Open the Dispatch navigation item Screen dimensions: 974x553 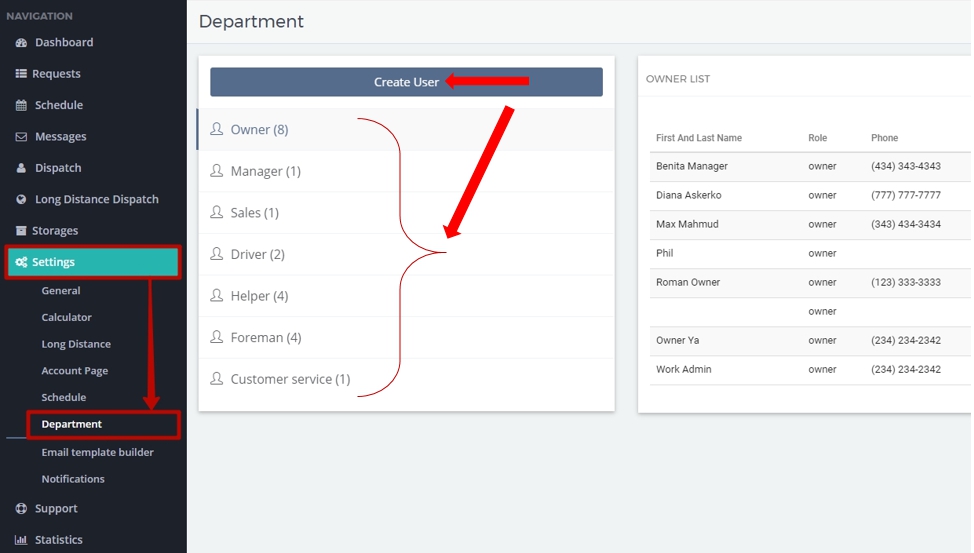[x=58, y=168]
